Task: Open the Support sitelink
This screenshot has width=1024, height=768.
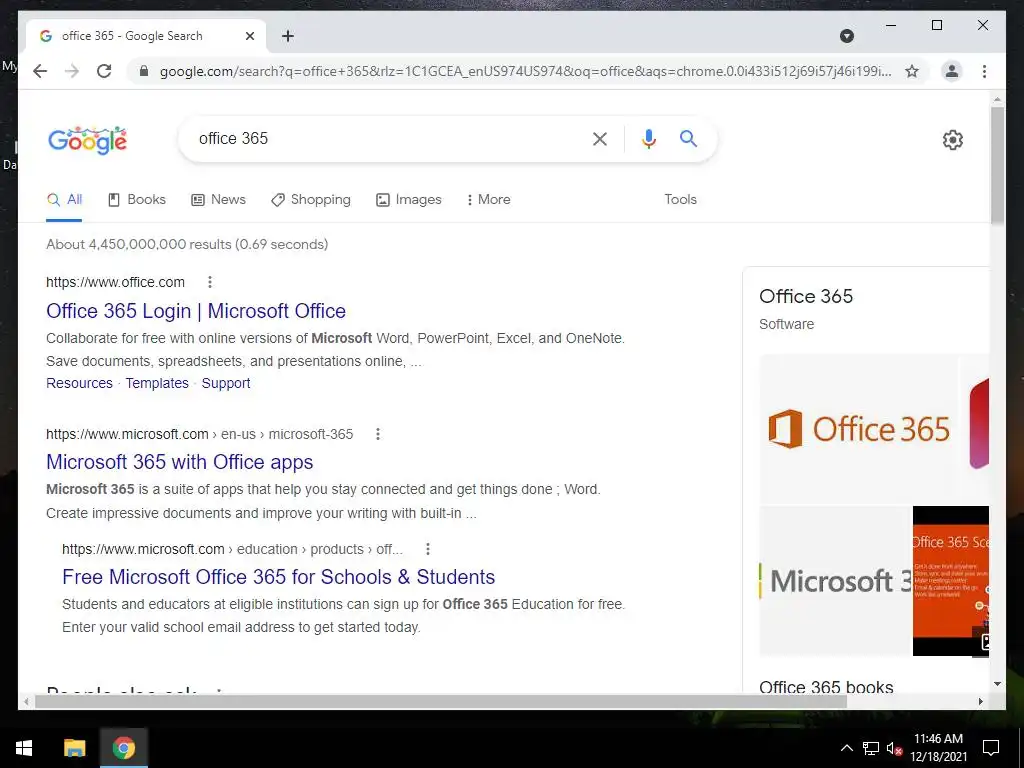Action: [226, 383]
